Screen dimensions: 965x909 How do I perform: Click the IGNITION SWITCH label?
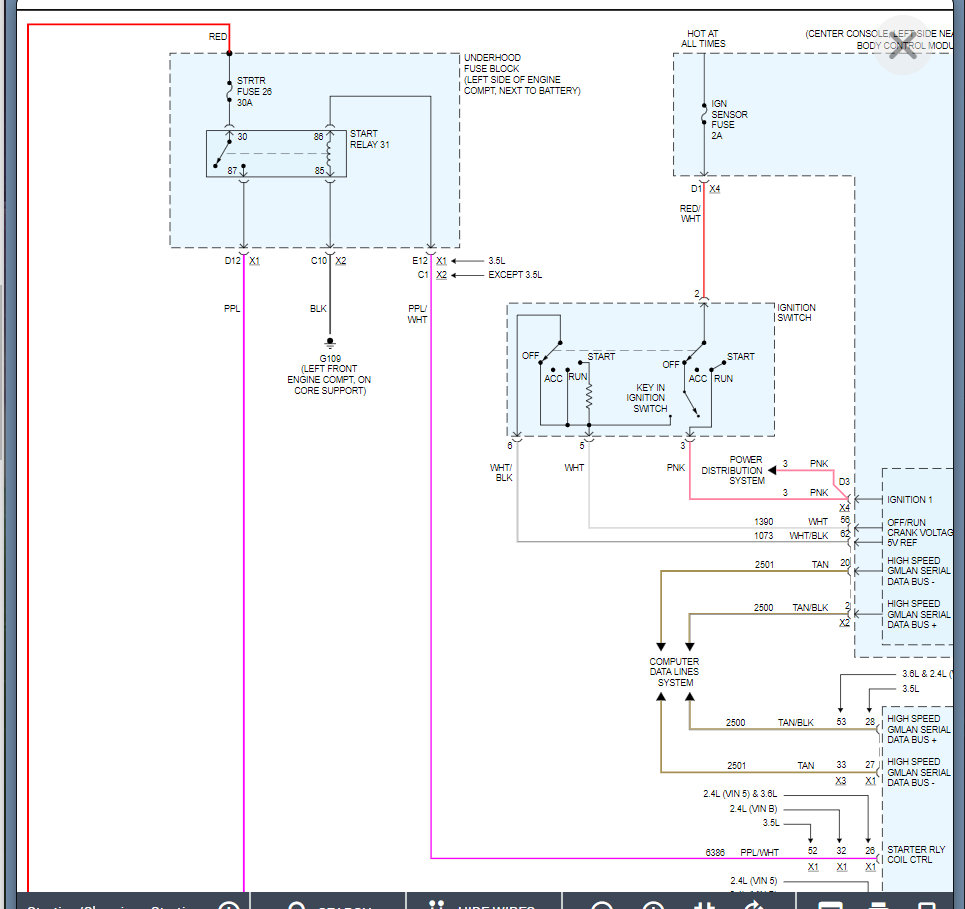point(796,313)
